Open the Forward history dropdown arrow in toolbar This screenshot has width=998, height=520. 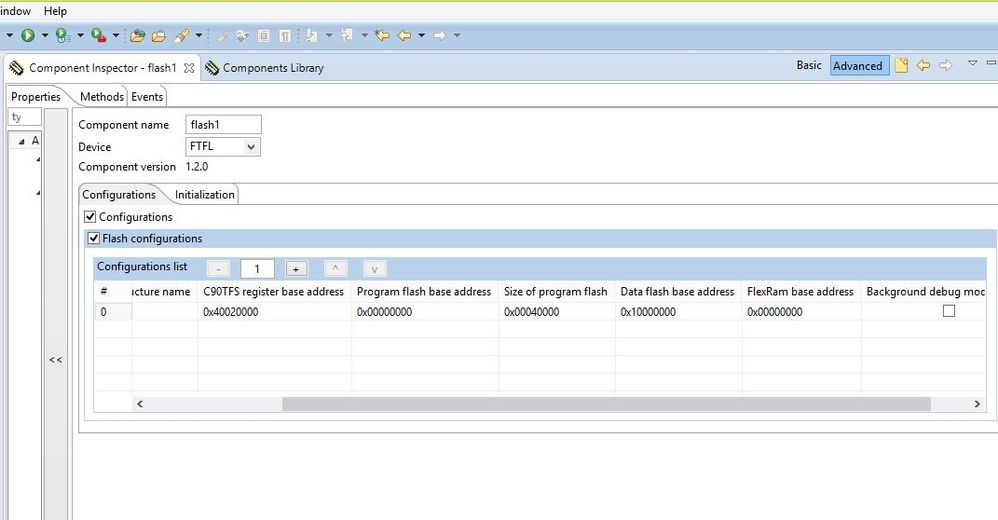pos(457,36)
